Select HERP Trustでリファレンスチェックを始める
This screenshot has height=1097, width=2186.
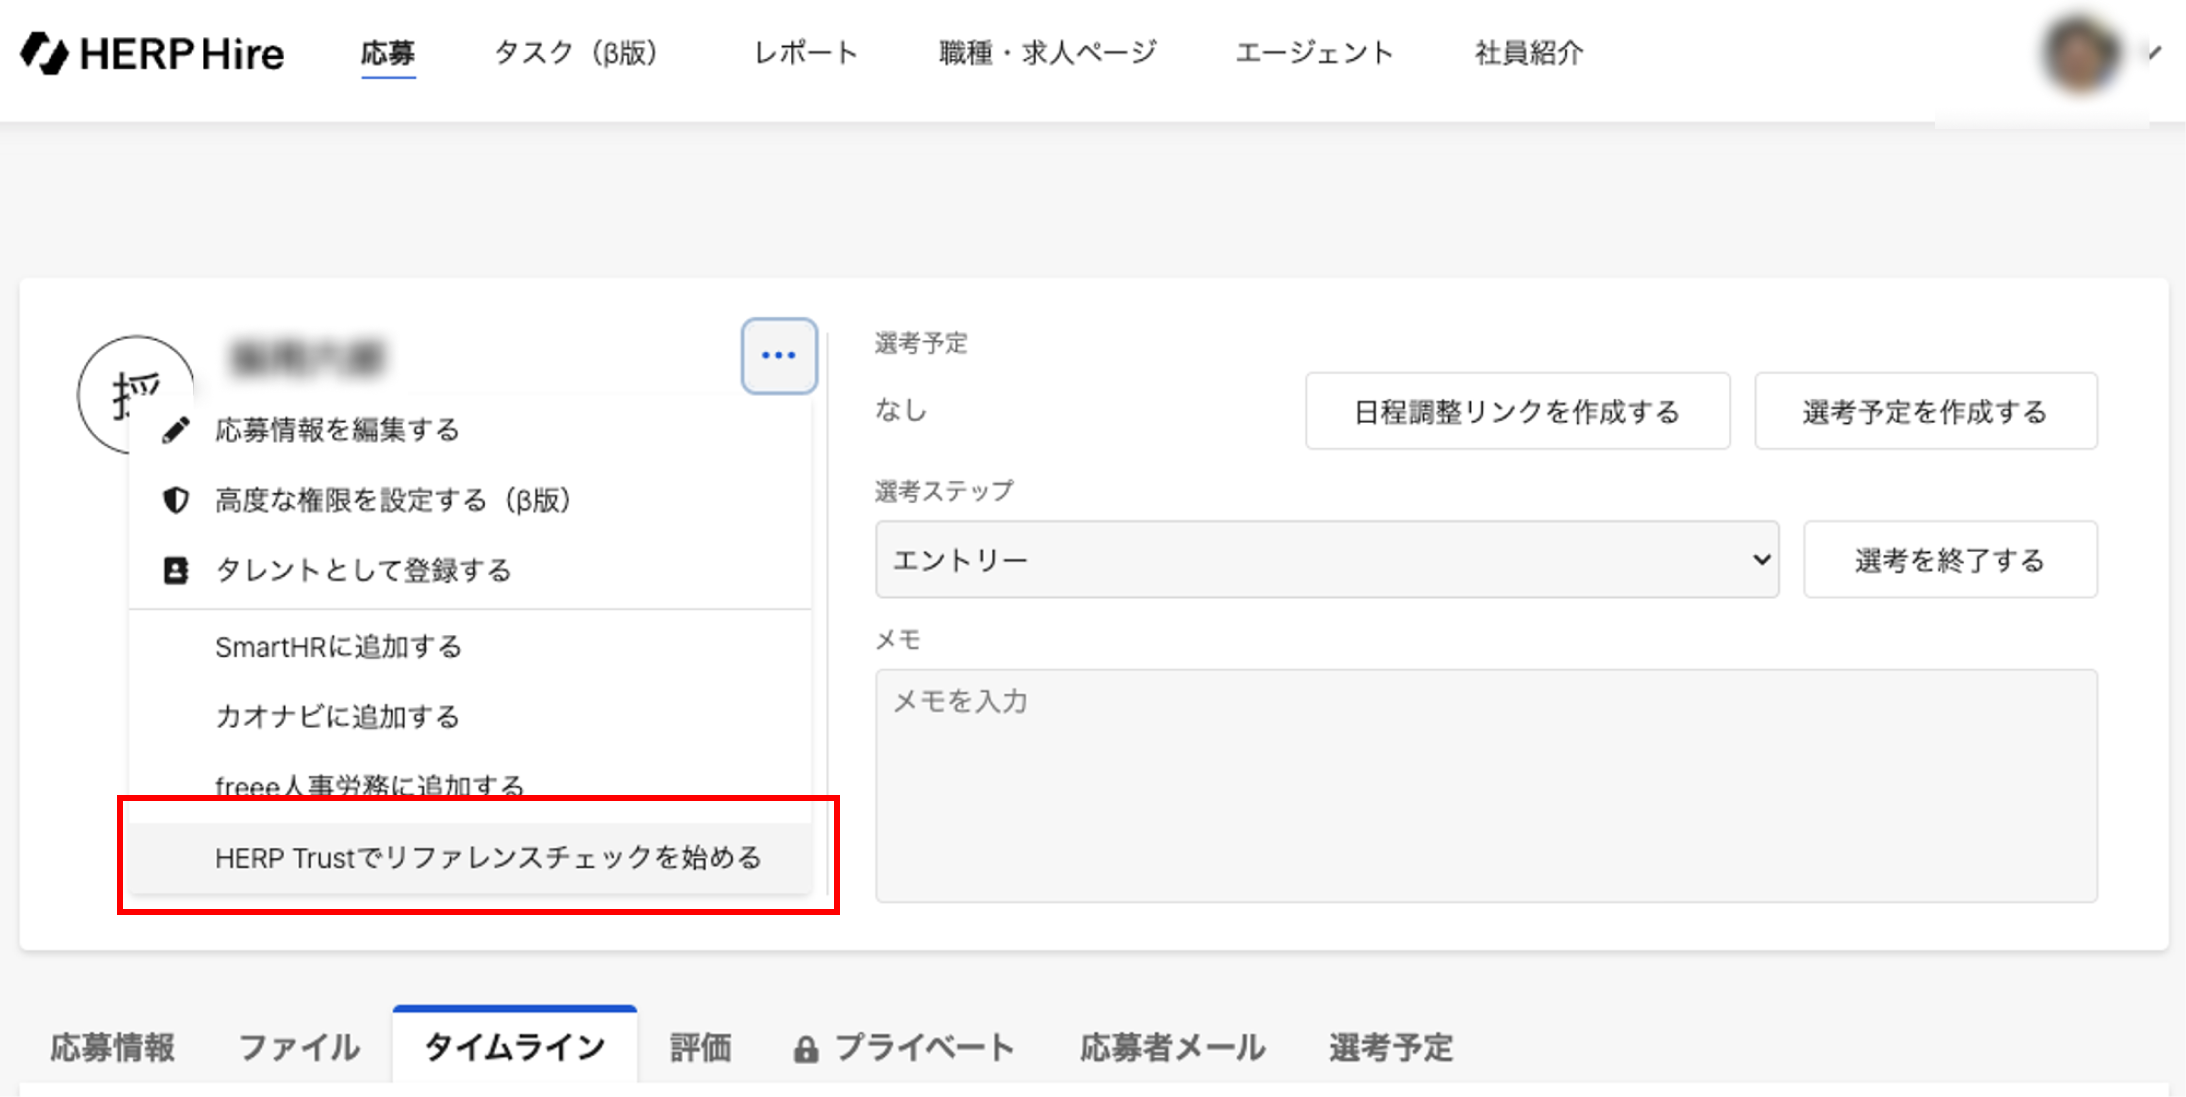coord(470,858)
